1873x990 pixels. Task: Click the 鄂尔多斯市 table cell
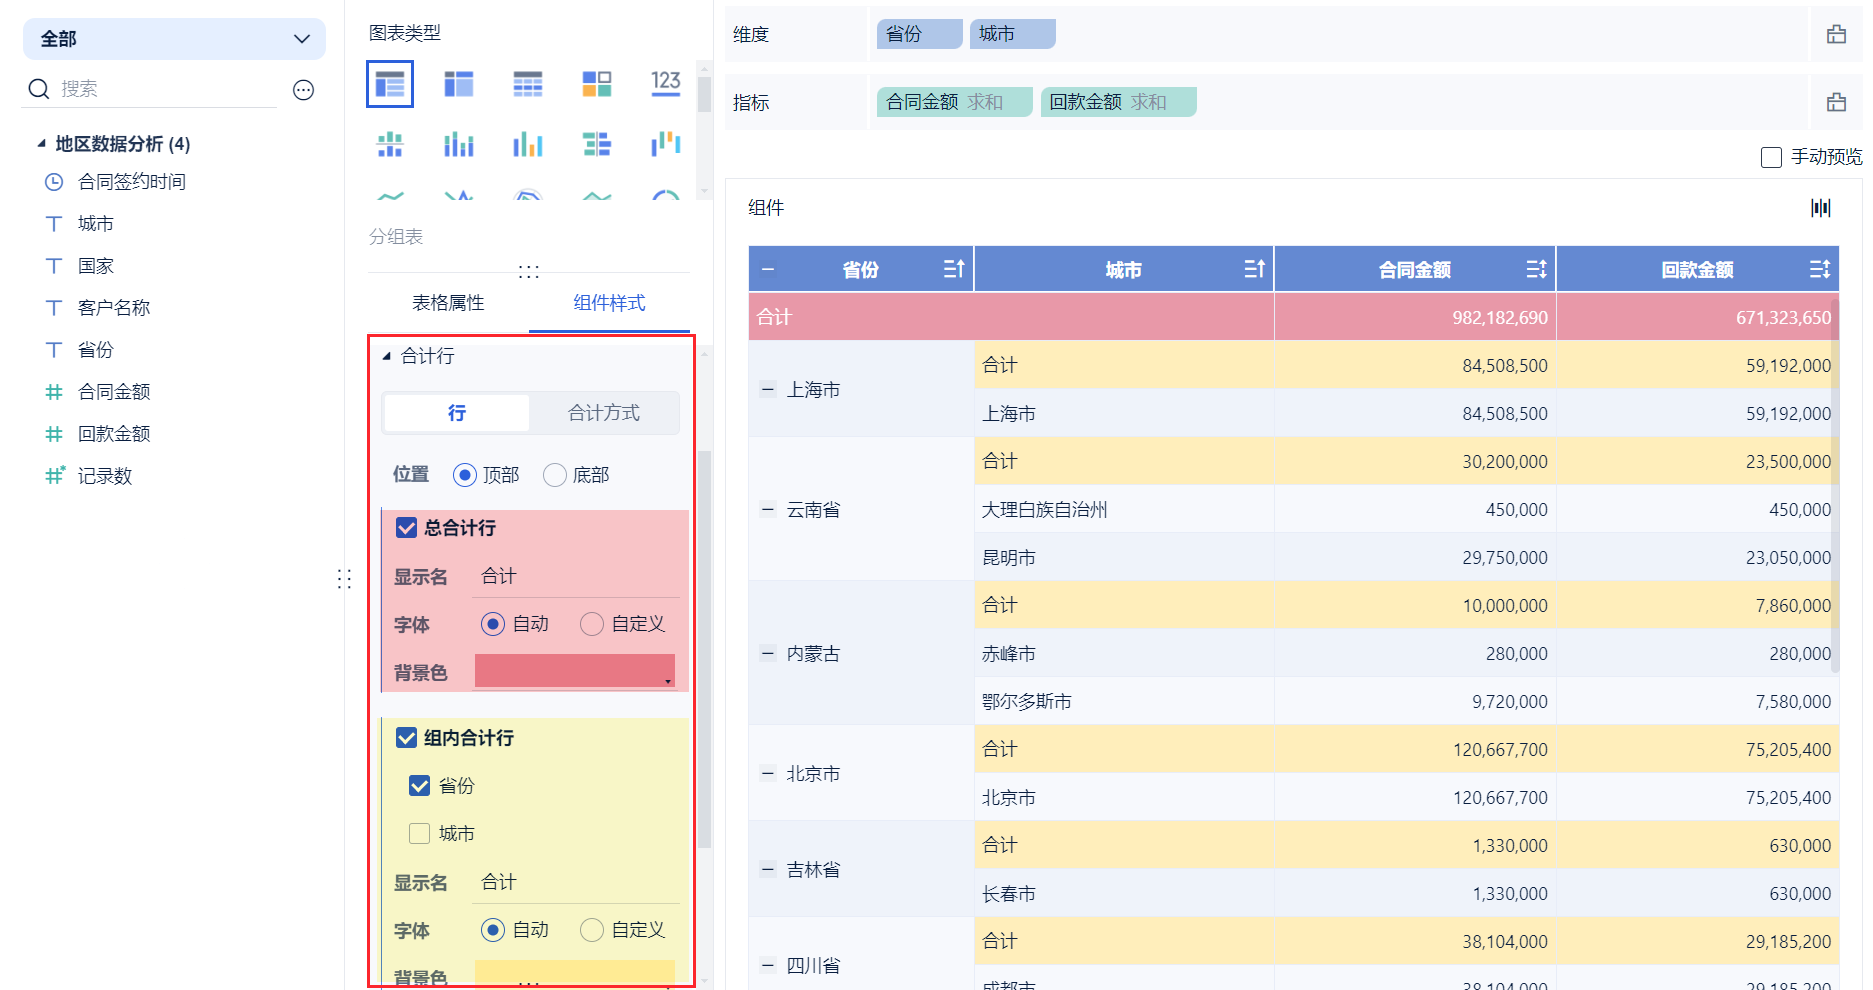1124,701
